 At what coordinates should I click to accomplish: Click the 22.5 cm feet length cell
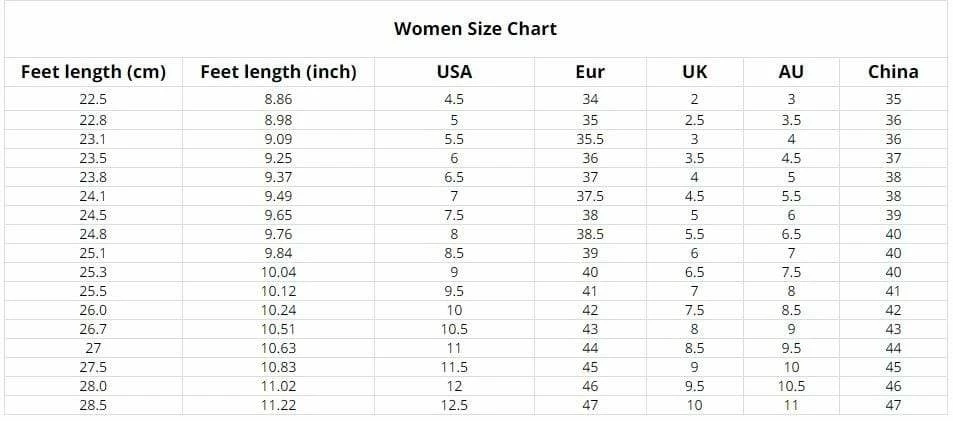point(93,99)
